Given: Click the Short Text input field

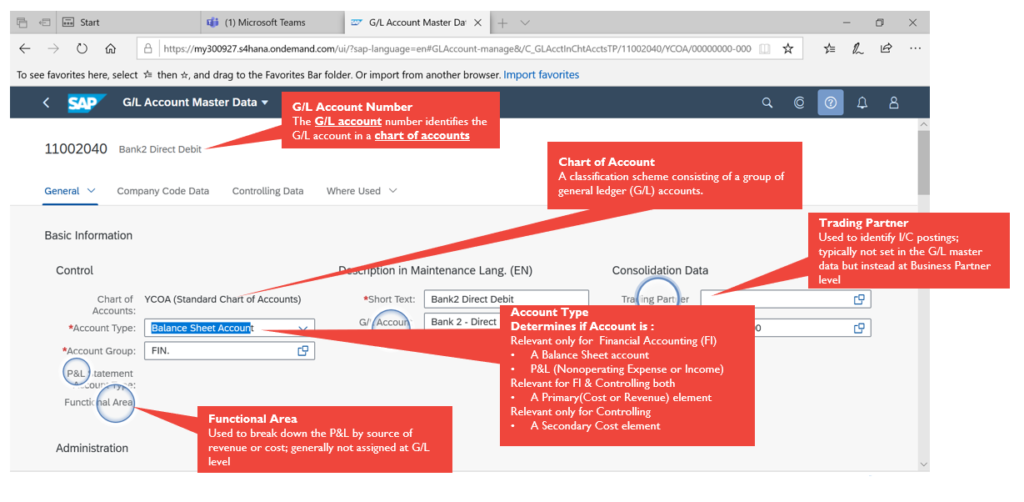Looking at the screenshot, I should [506, 299].
